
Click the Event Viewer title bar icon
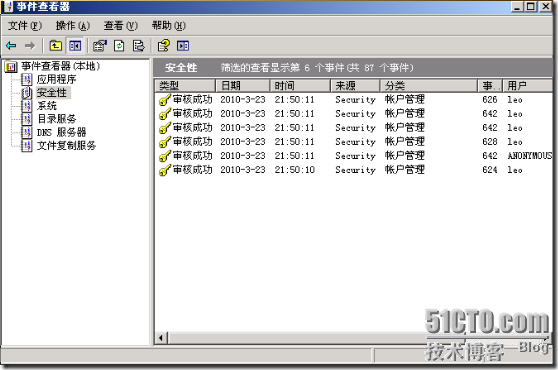tap(9, 6)
